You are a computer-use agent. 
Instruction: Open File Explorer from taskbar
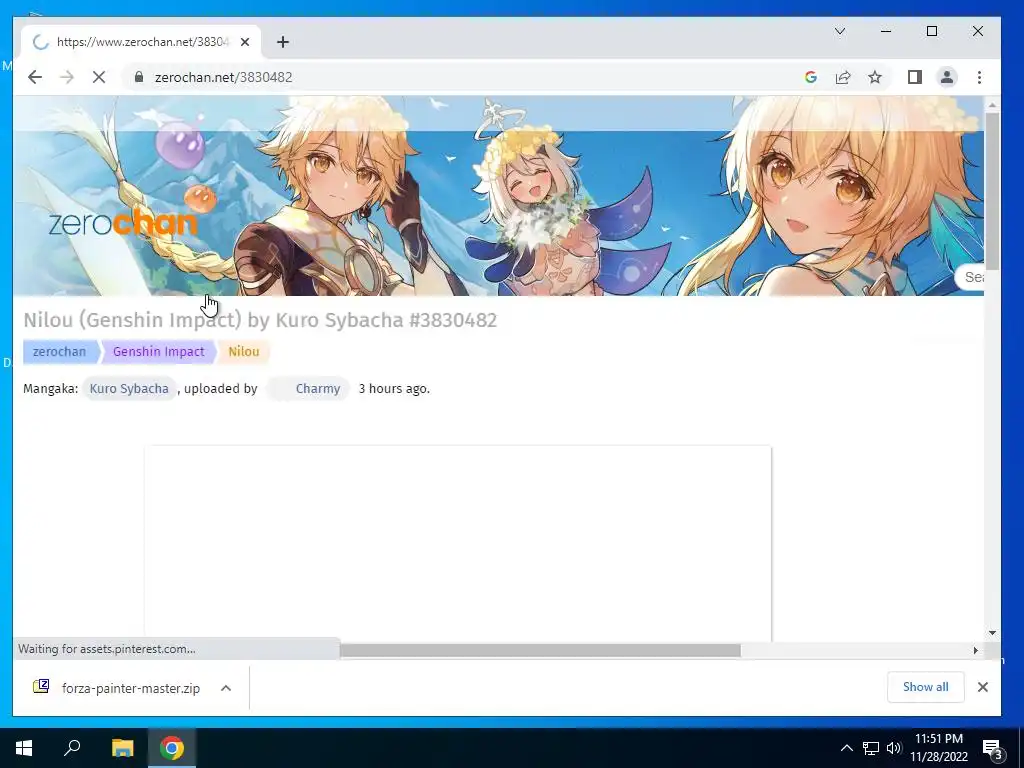tap(122, 748)
